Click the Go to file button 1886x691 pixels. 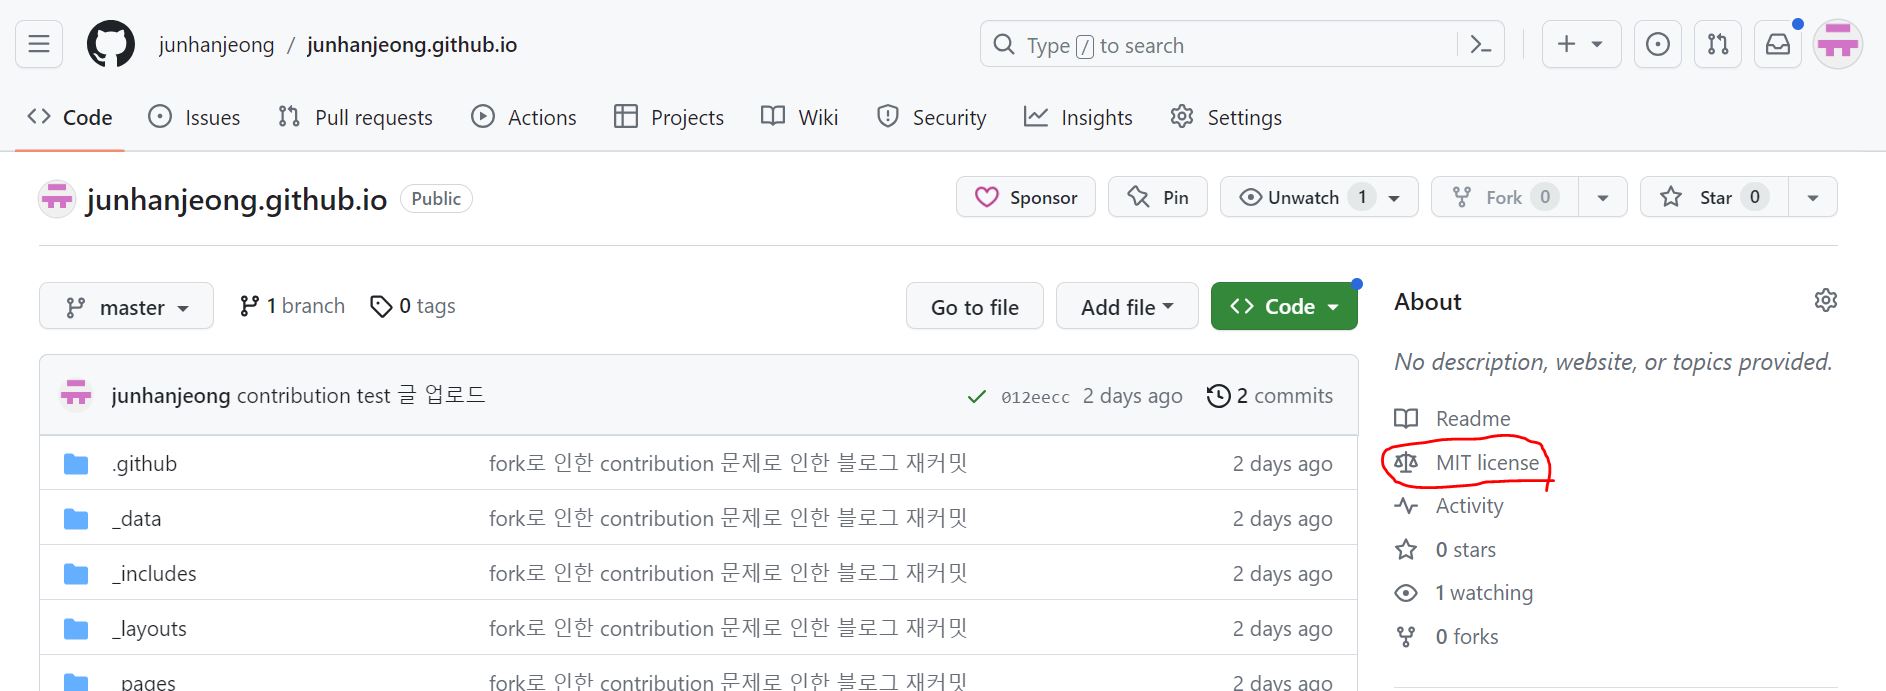(974, 307)
